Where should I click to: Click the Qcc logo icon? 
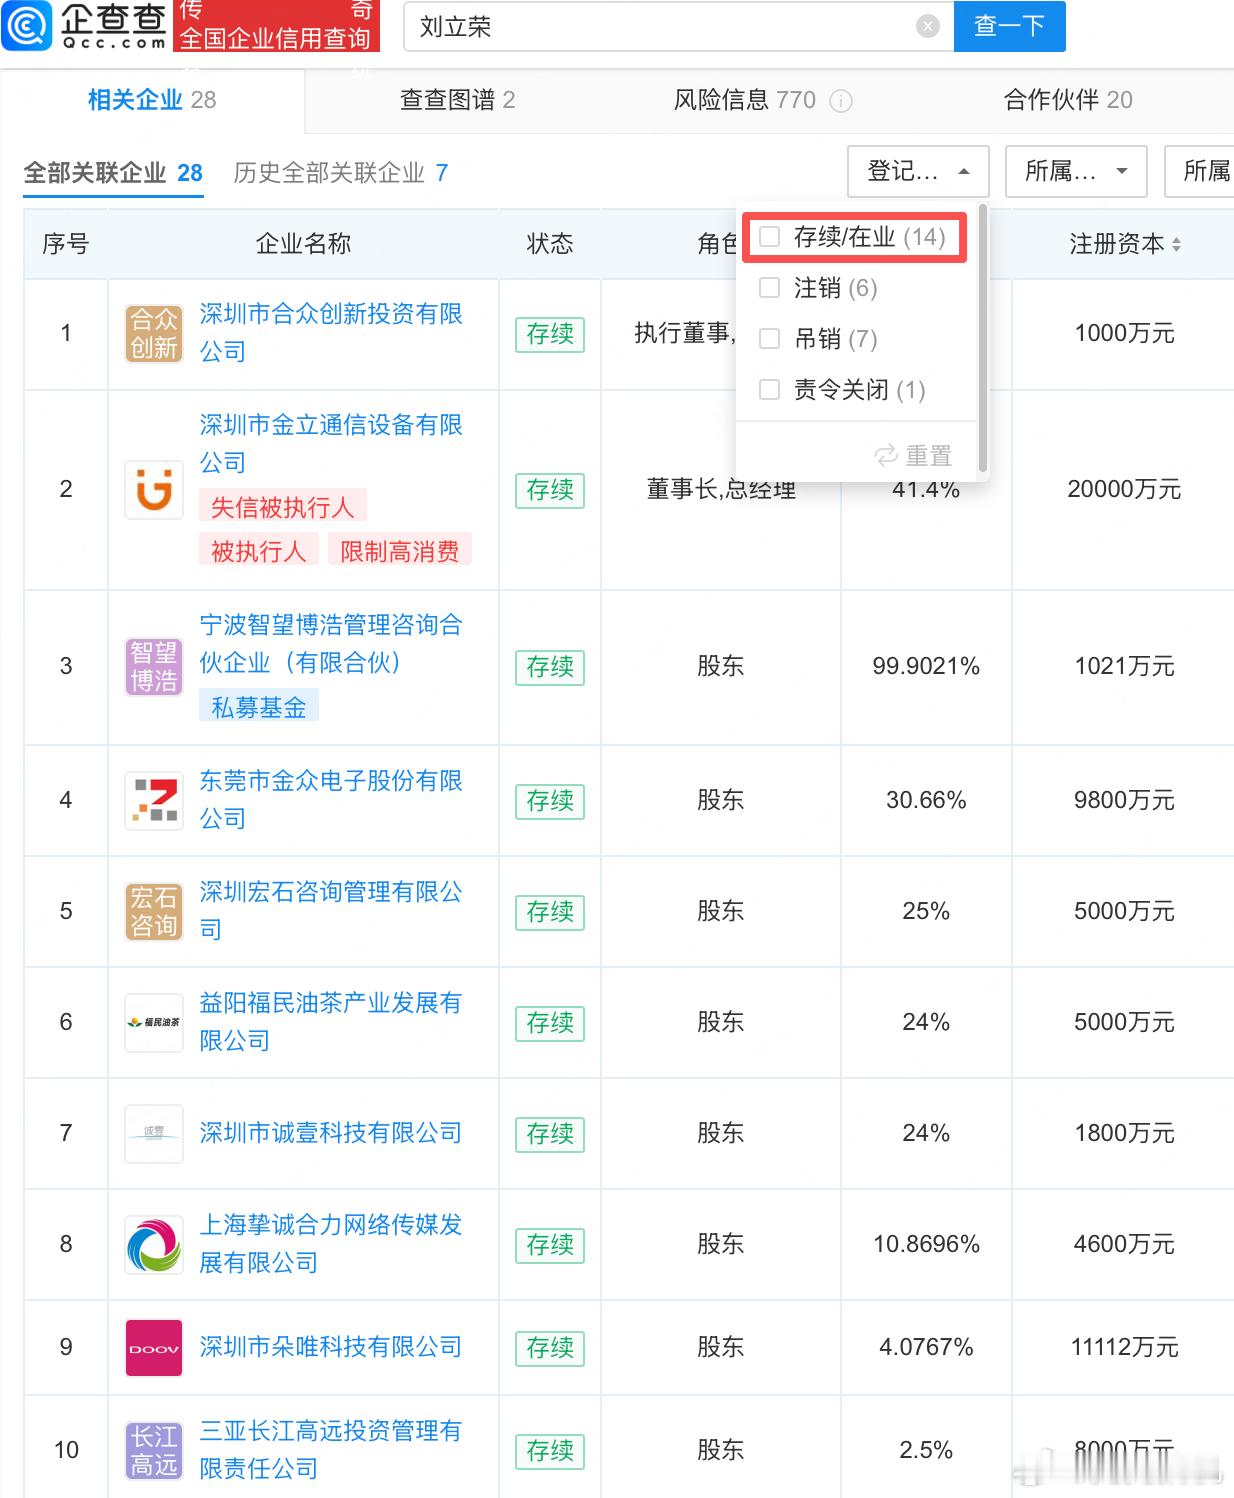(27, 25)
